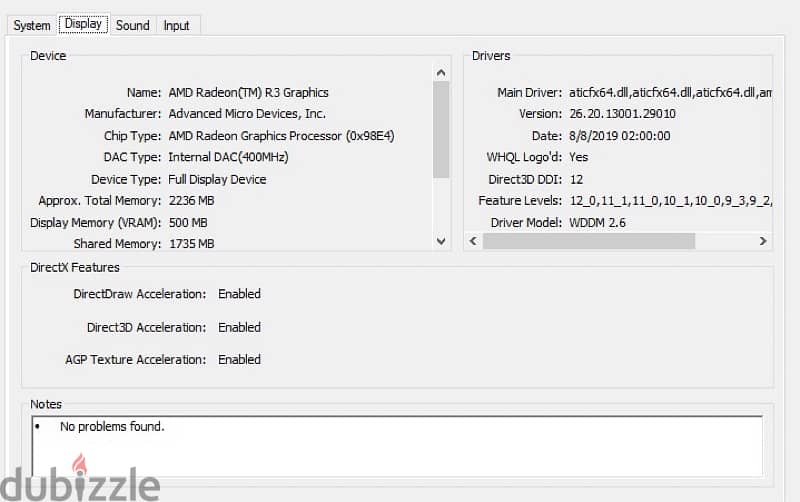Click WHQL Logo'd value 'Yes'
This screenshot has height=502, width=800.
click(x=579, y=157)
